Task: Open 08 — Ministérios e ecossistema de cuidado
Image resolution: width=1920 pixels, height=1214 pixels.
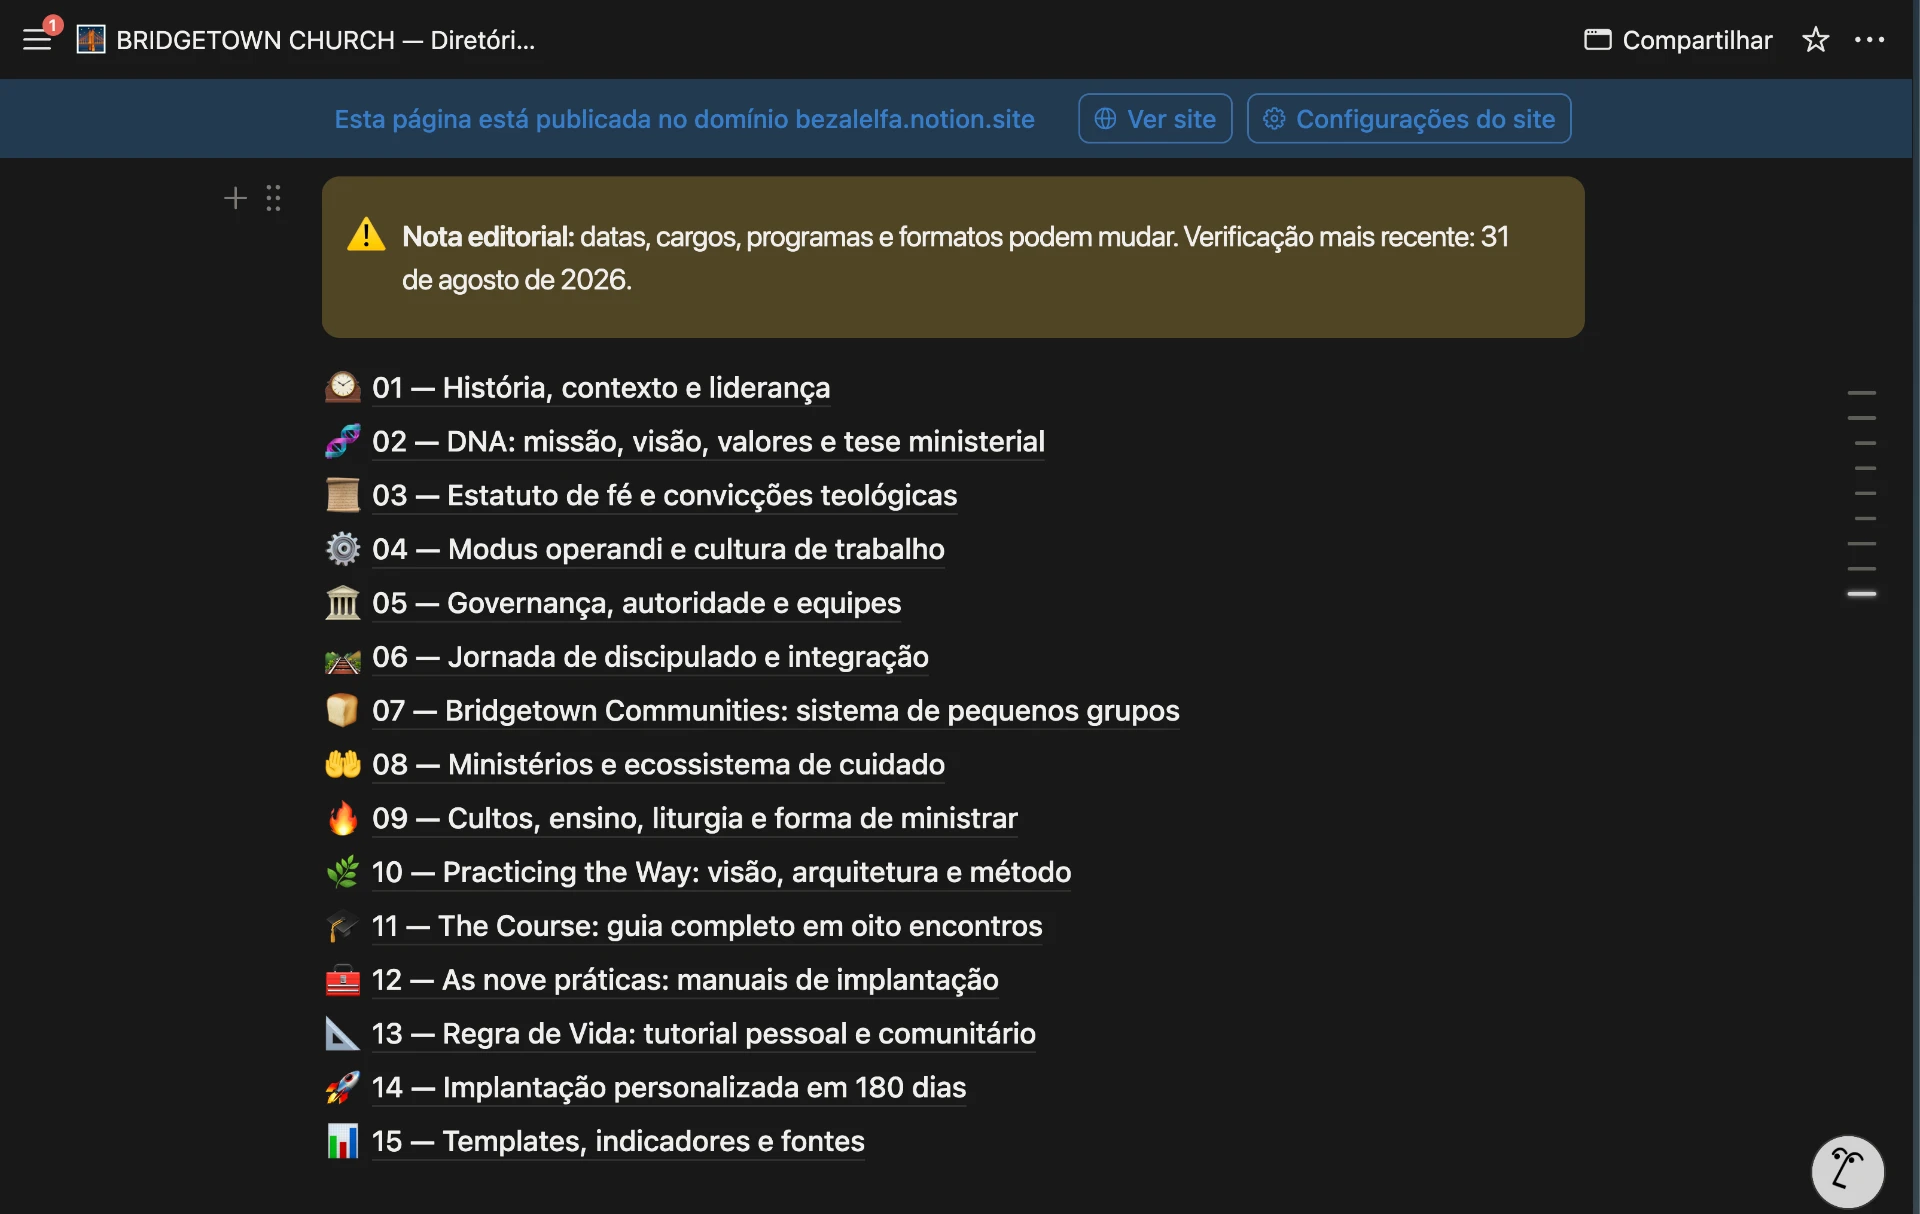Action: [658, 765]
